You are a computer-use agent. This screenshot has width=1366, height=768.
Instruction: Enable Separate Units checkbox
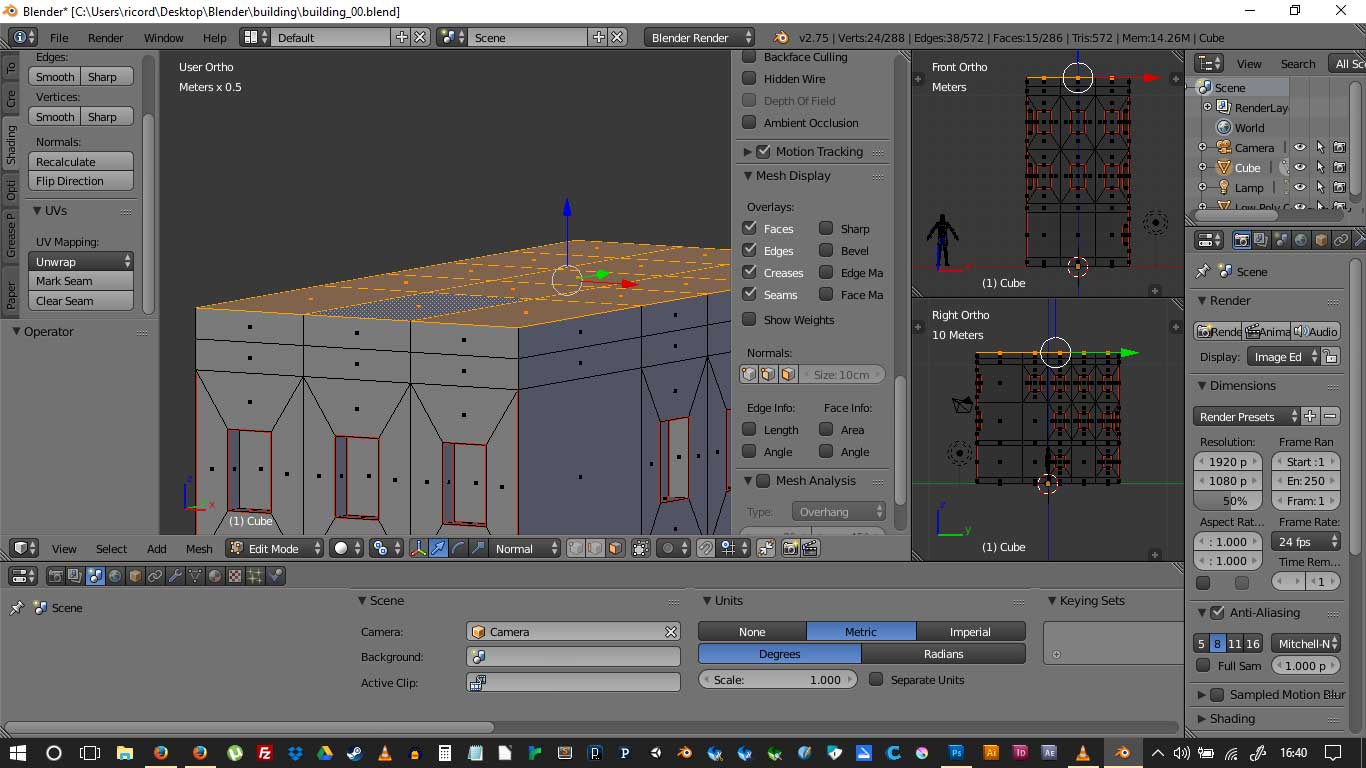click(876, 679)
